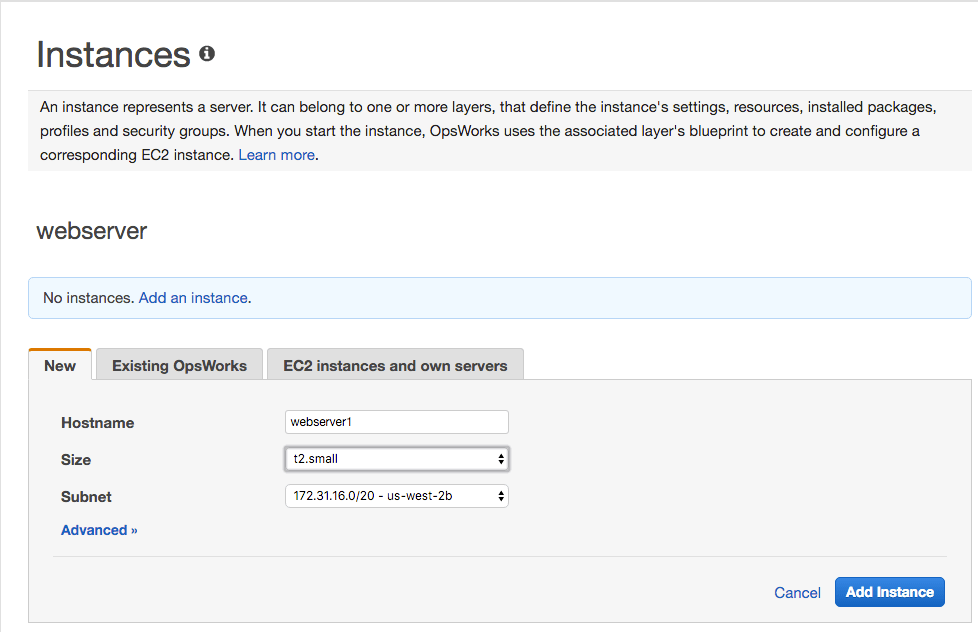Click the 'No instances.' notice text
This screenshot has width=978, height=632.
tap(88, 298)
